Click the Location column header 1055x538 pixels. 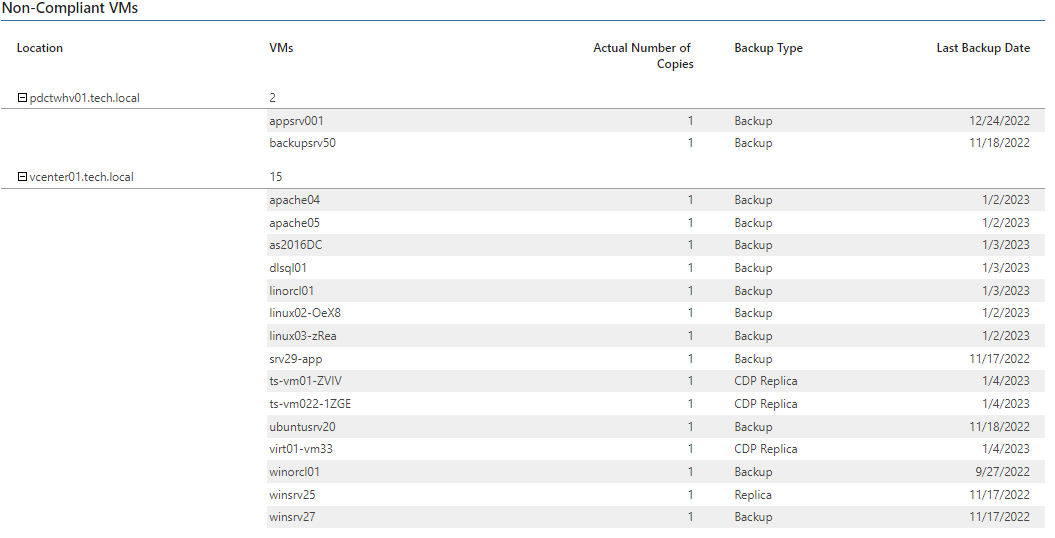[x=40, y=48]
